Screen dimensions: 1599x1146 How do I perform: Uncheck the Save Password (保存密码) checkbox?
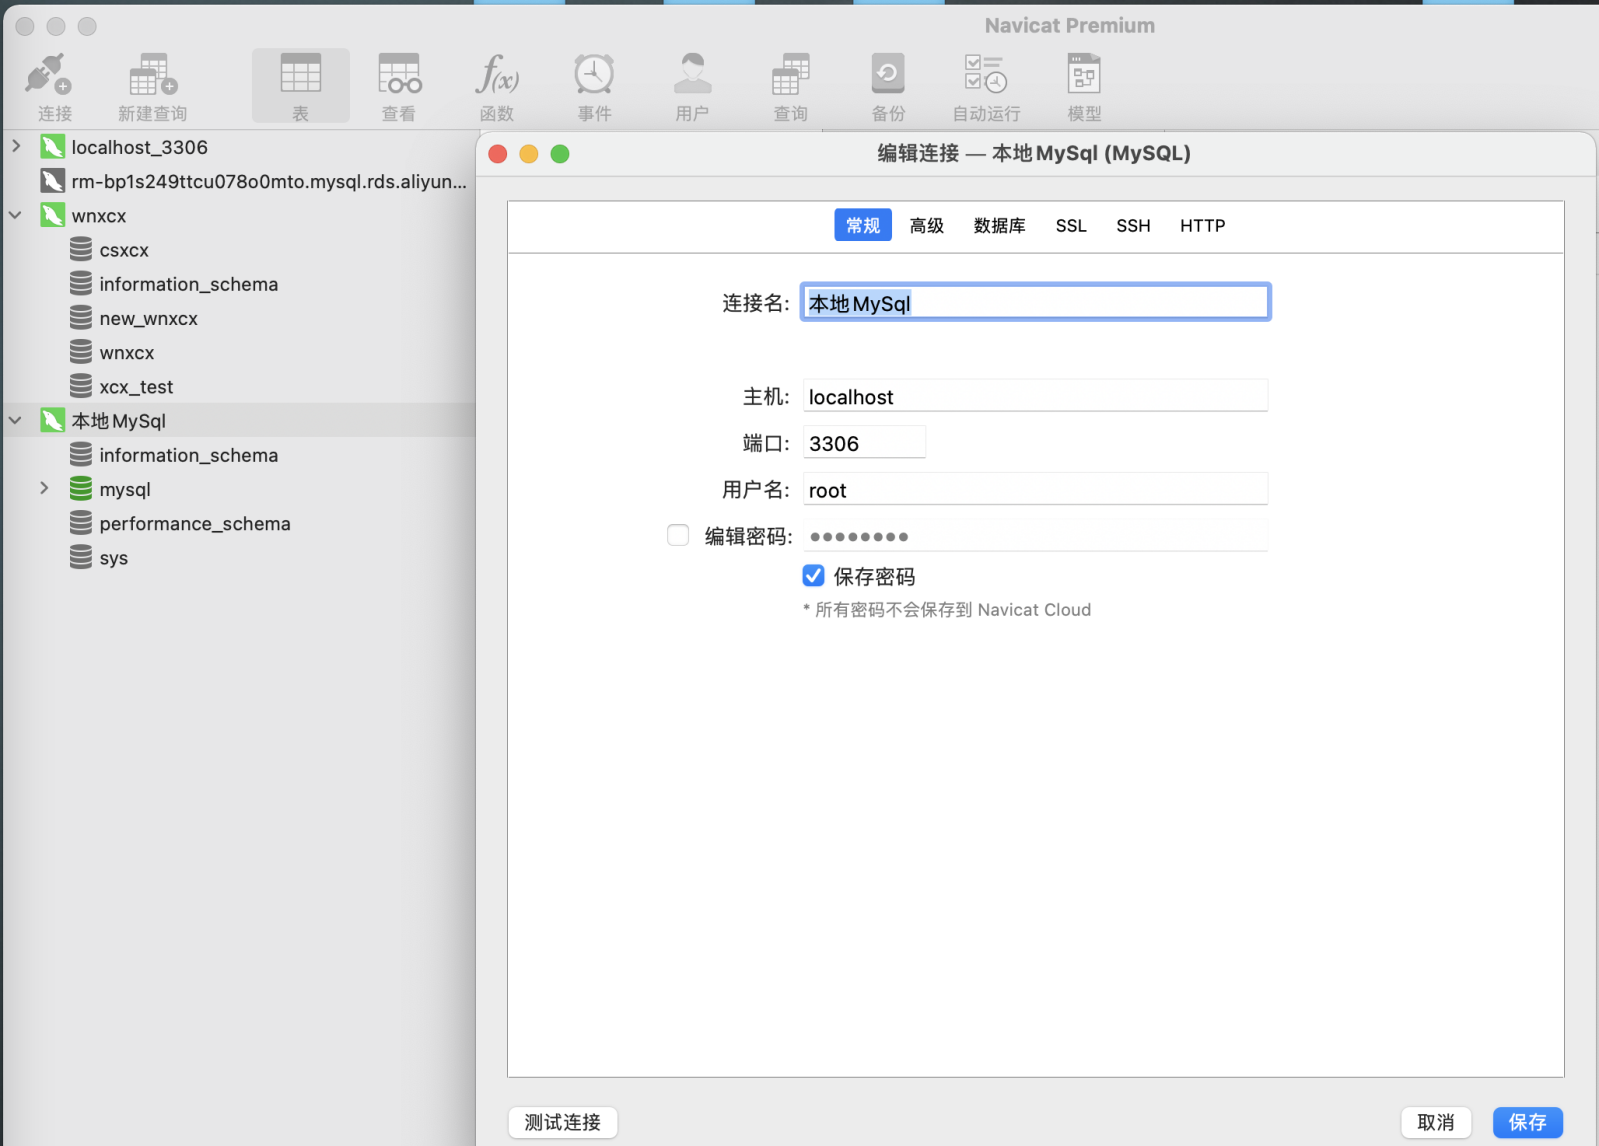click(813, 575)
